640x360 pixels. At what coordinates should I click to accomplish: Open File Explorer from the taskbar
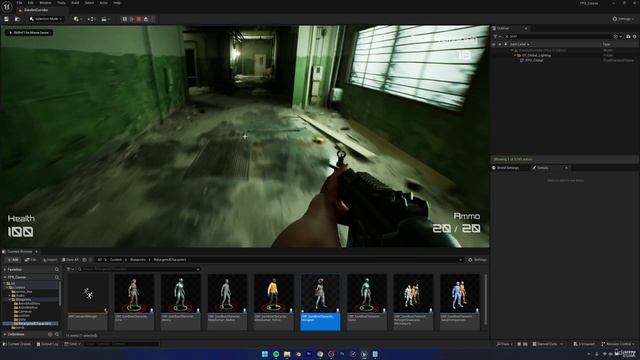(287, 354)
